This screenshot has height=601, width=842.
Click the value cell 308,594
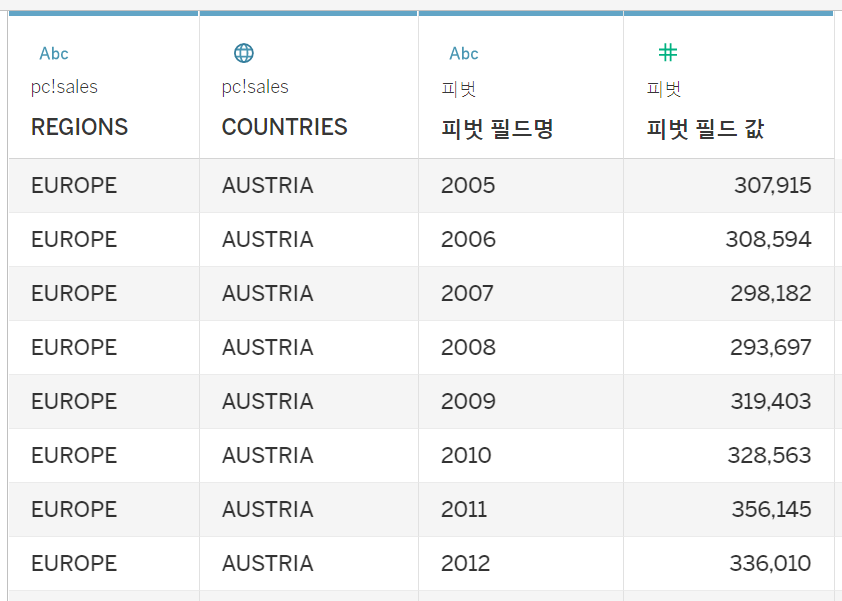tap(729, 240)
